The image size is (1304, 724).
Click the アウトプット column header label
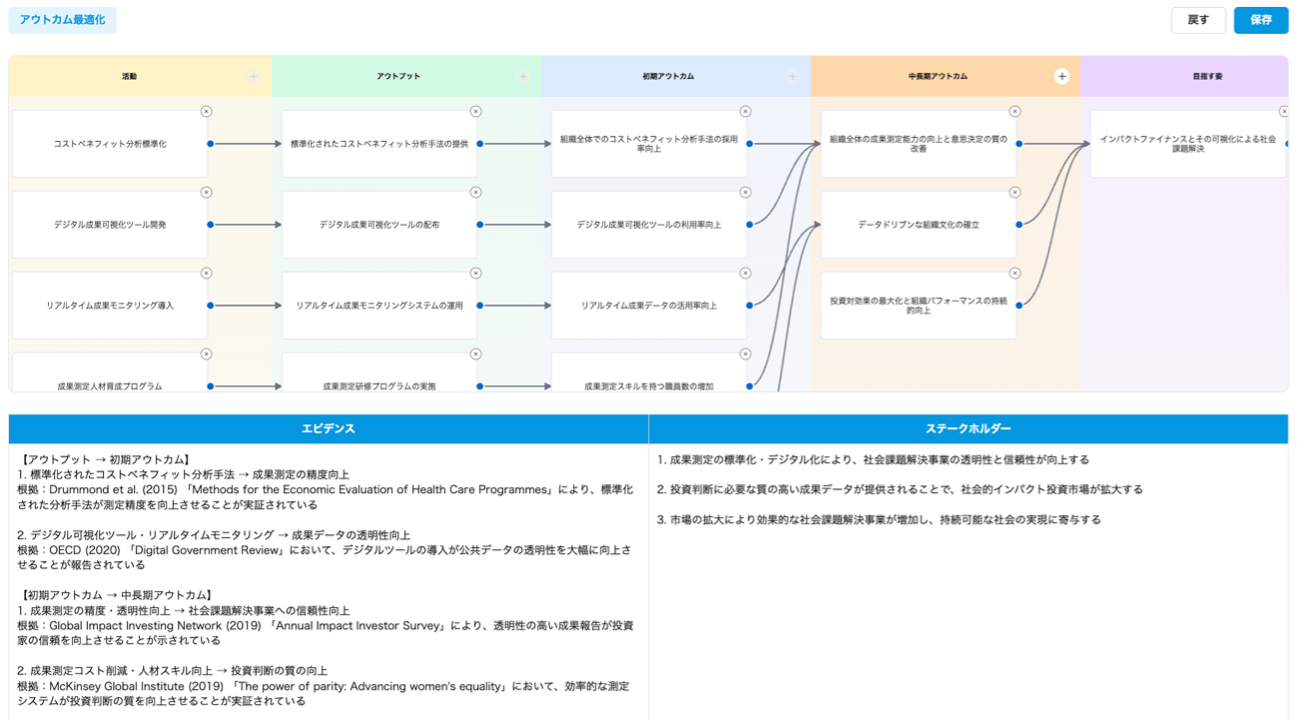click(x=399, y=76)
